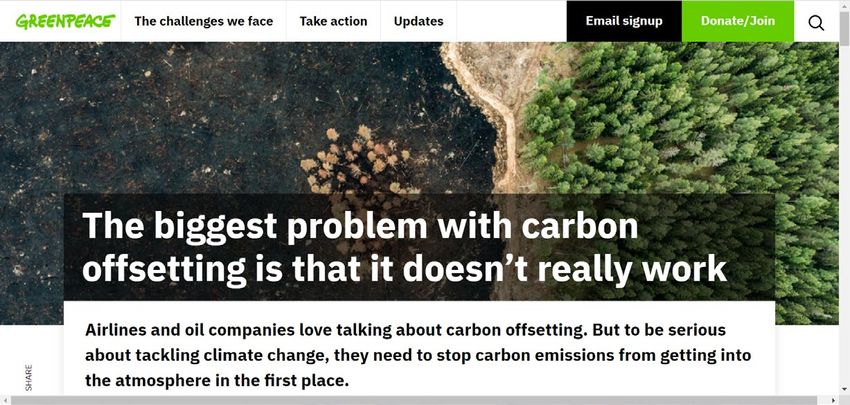Click the vertical scrollbar up arrow

(844, 5)
